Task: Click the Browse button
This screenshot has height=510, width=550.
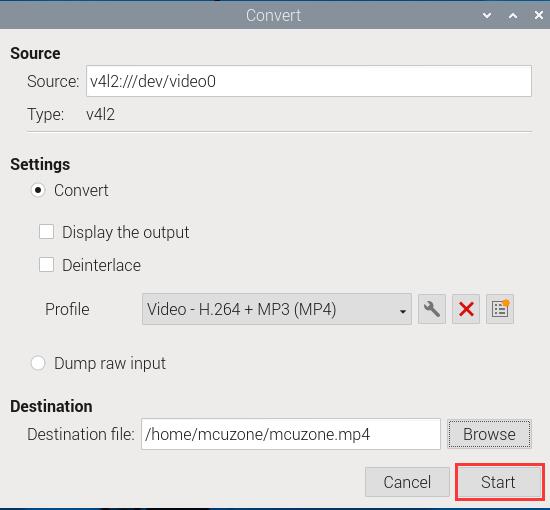Action: (489, 434)
